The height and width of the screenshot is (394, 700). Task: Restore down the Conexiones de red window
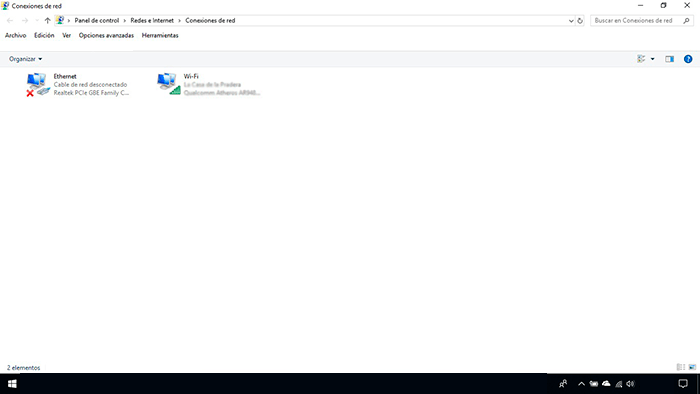663,5
